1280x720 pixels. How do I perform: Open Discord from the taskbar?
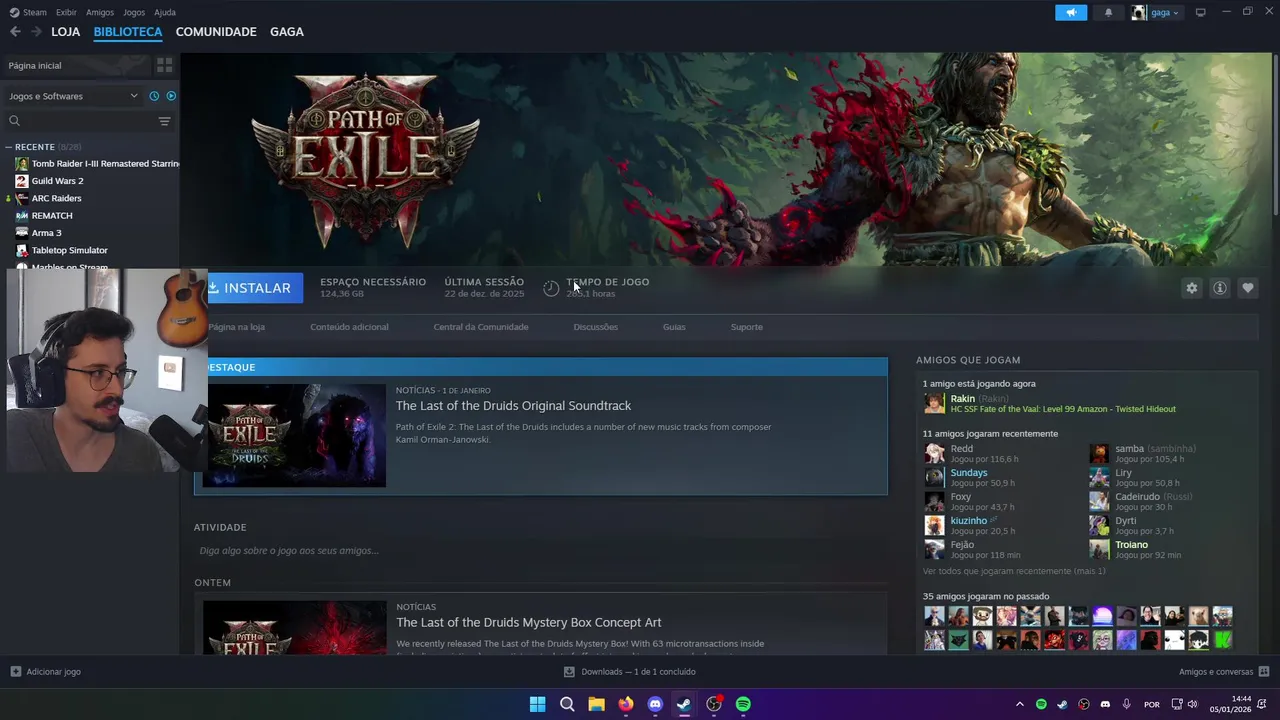655,704
